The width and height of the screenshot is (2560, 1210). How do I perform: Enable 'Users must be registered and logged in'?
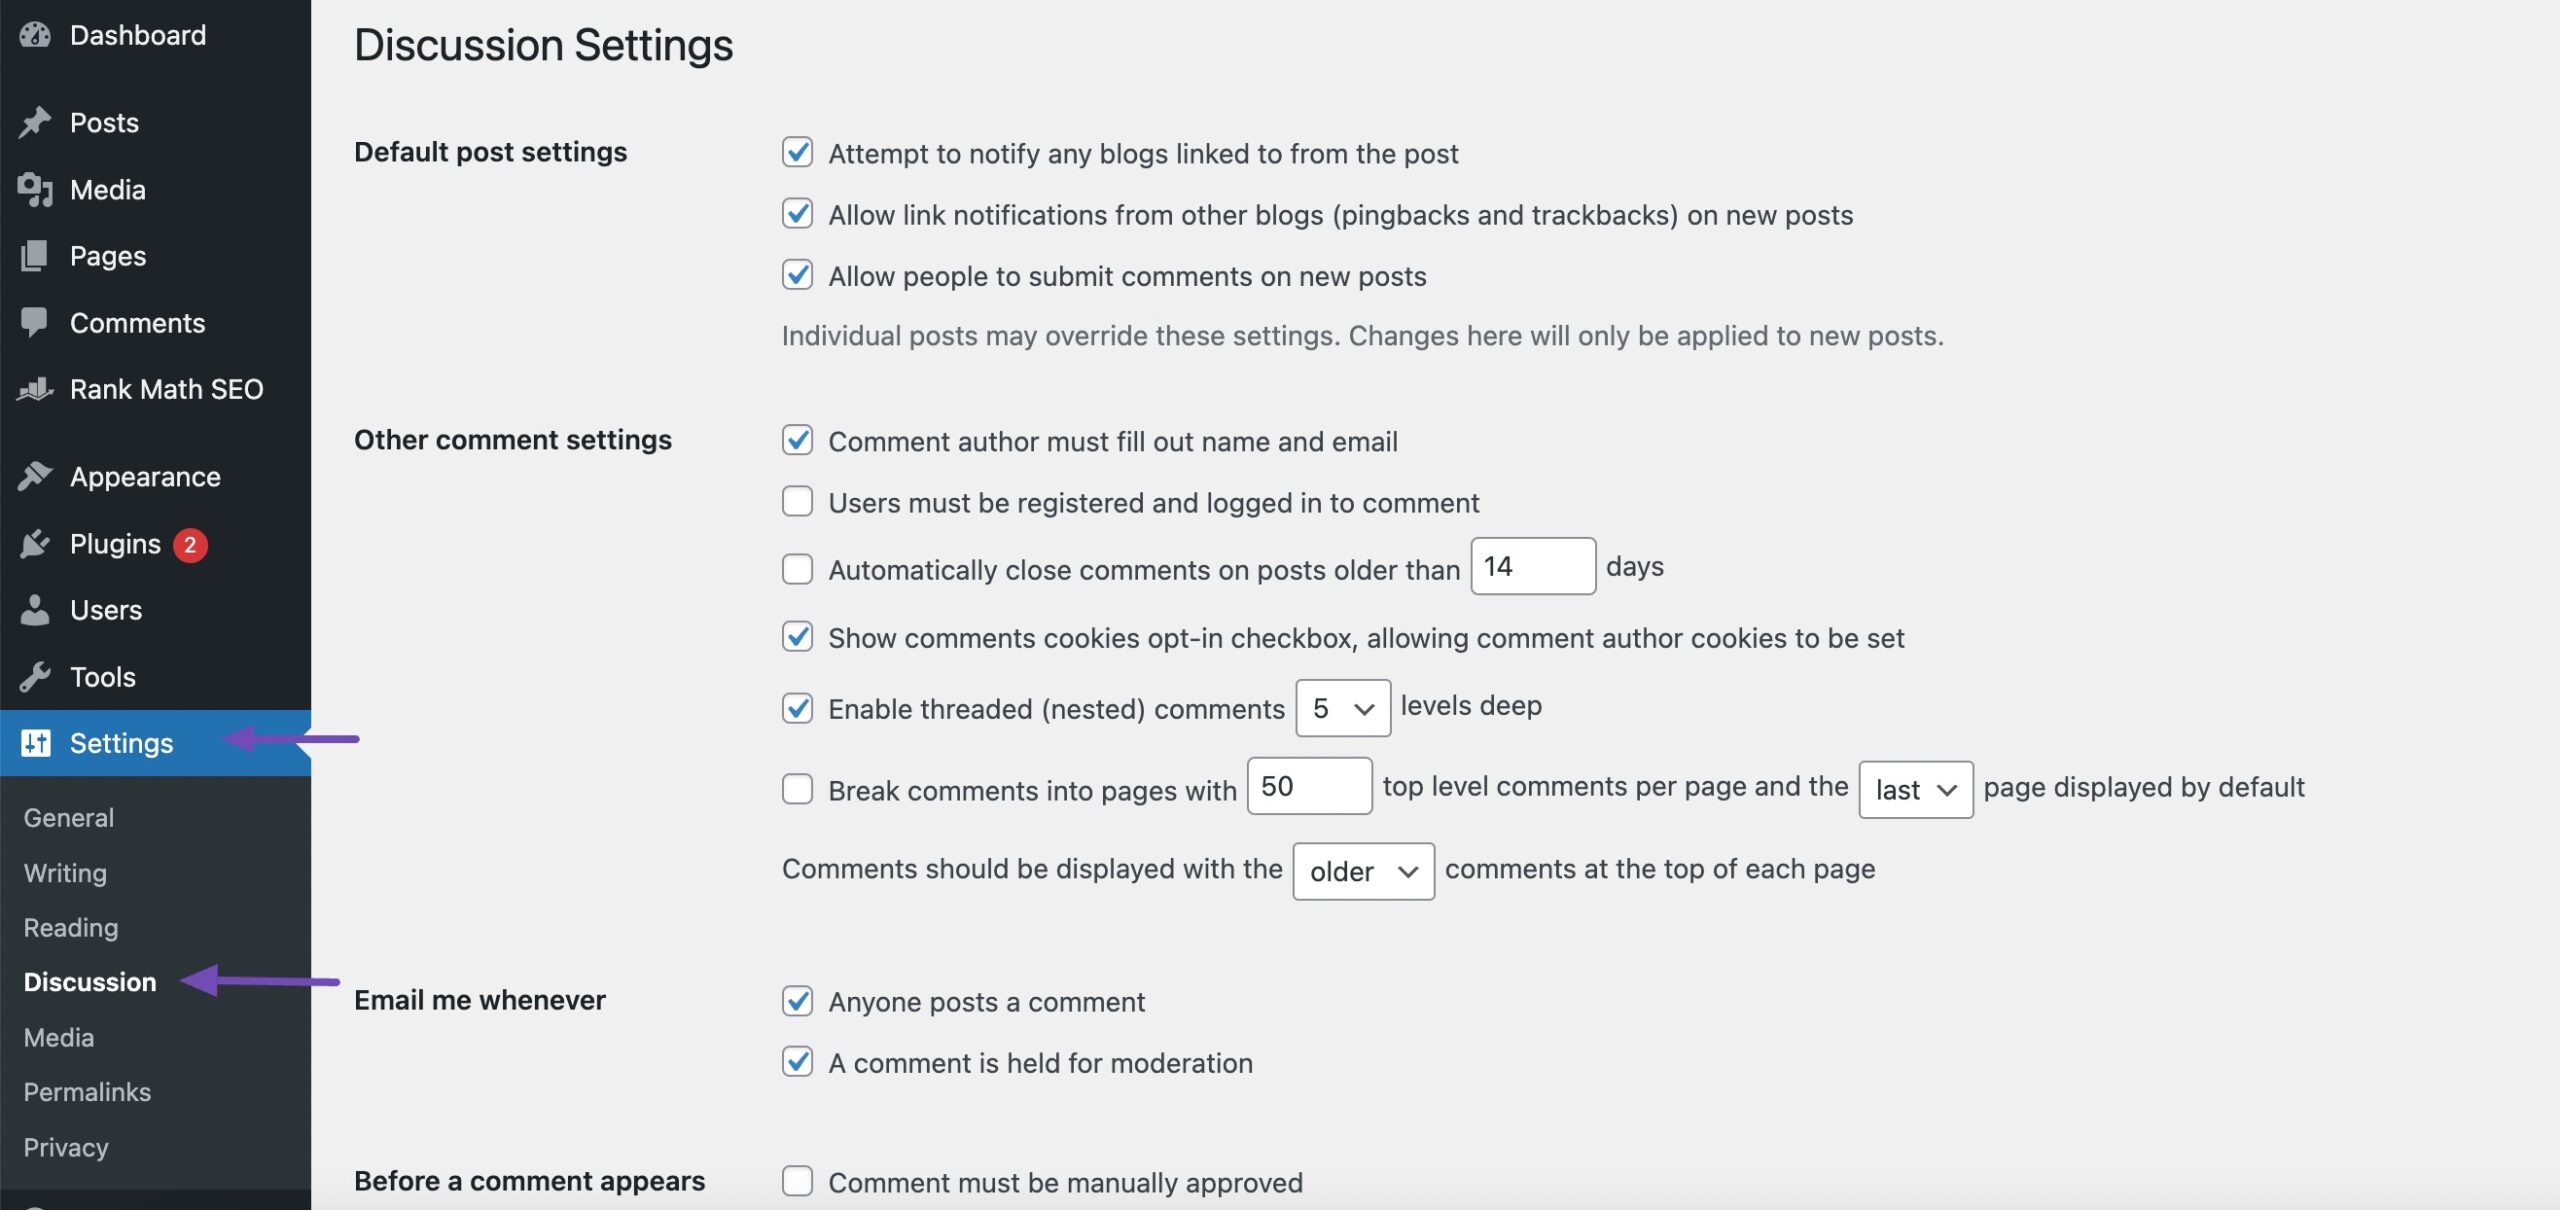795,503
